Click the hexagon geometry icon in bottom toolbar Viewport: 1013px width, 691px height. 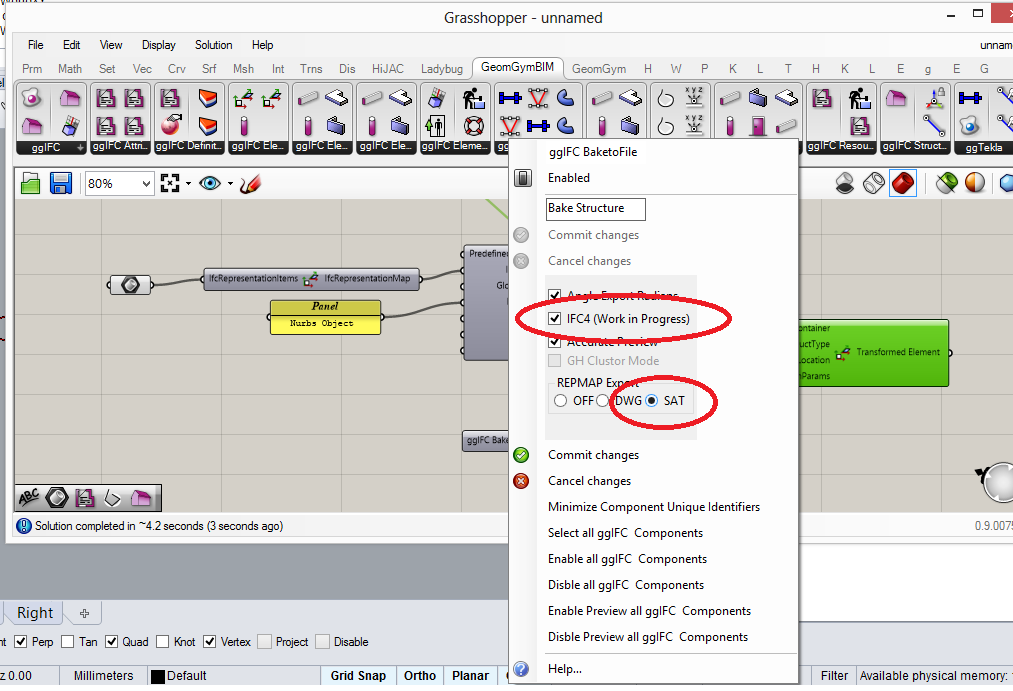57,497
